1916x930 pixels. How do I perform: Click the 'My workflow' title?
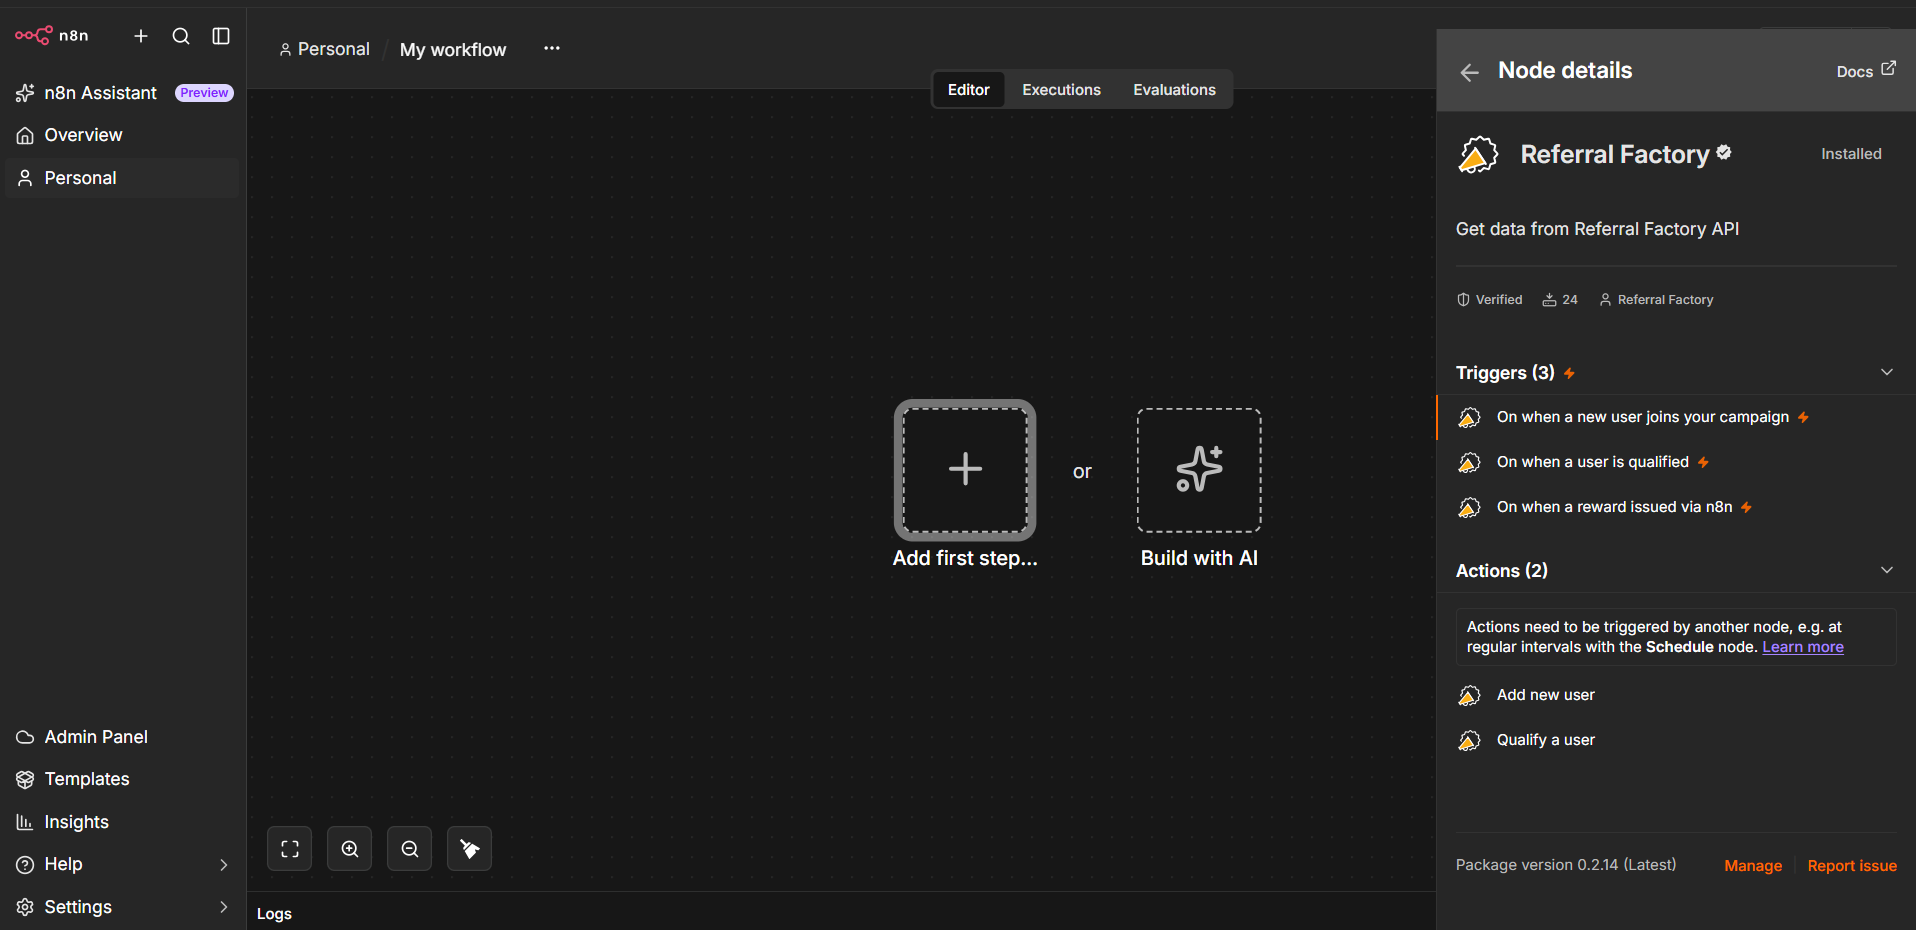click(x=453, y=50)
